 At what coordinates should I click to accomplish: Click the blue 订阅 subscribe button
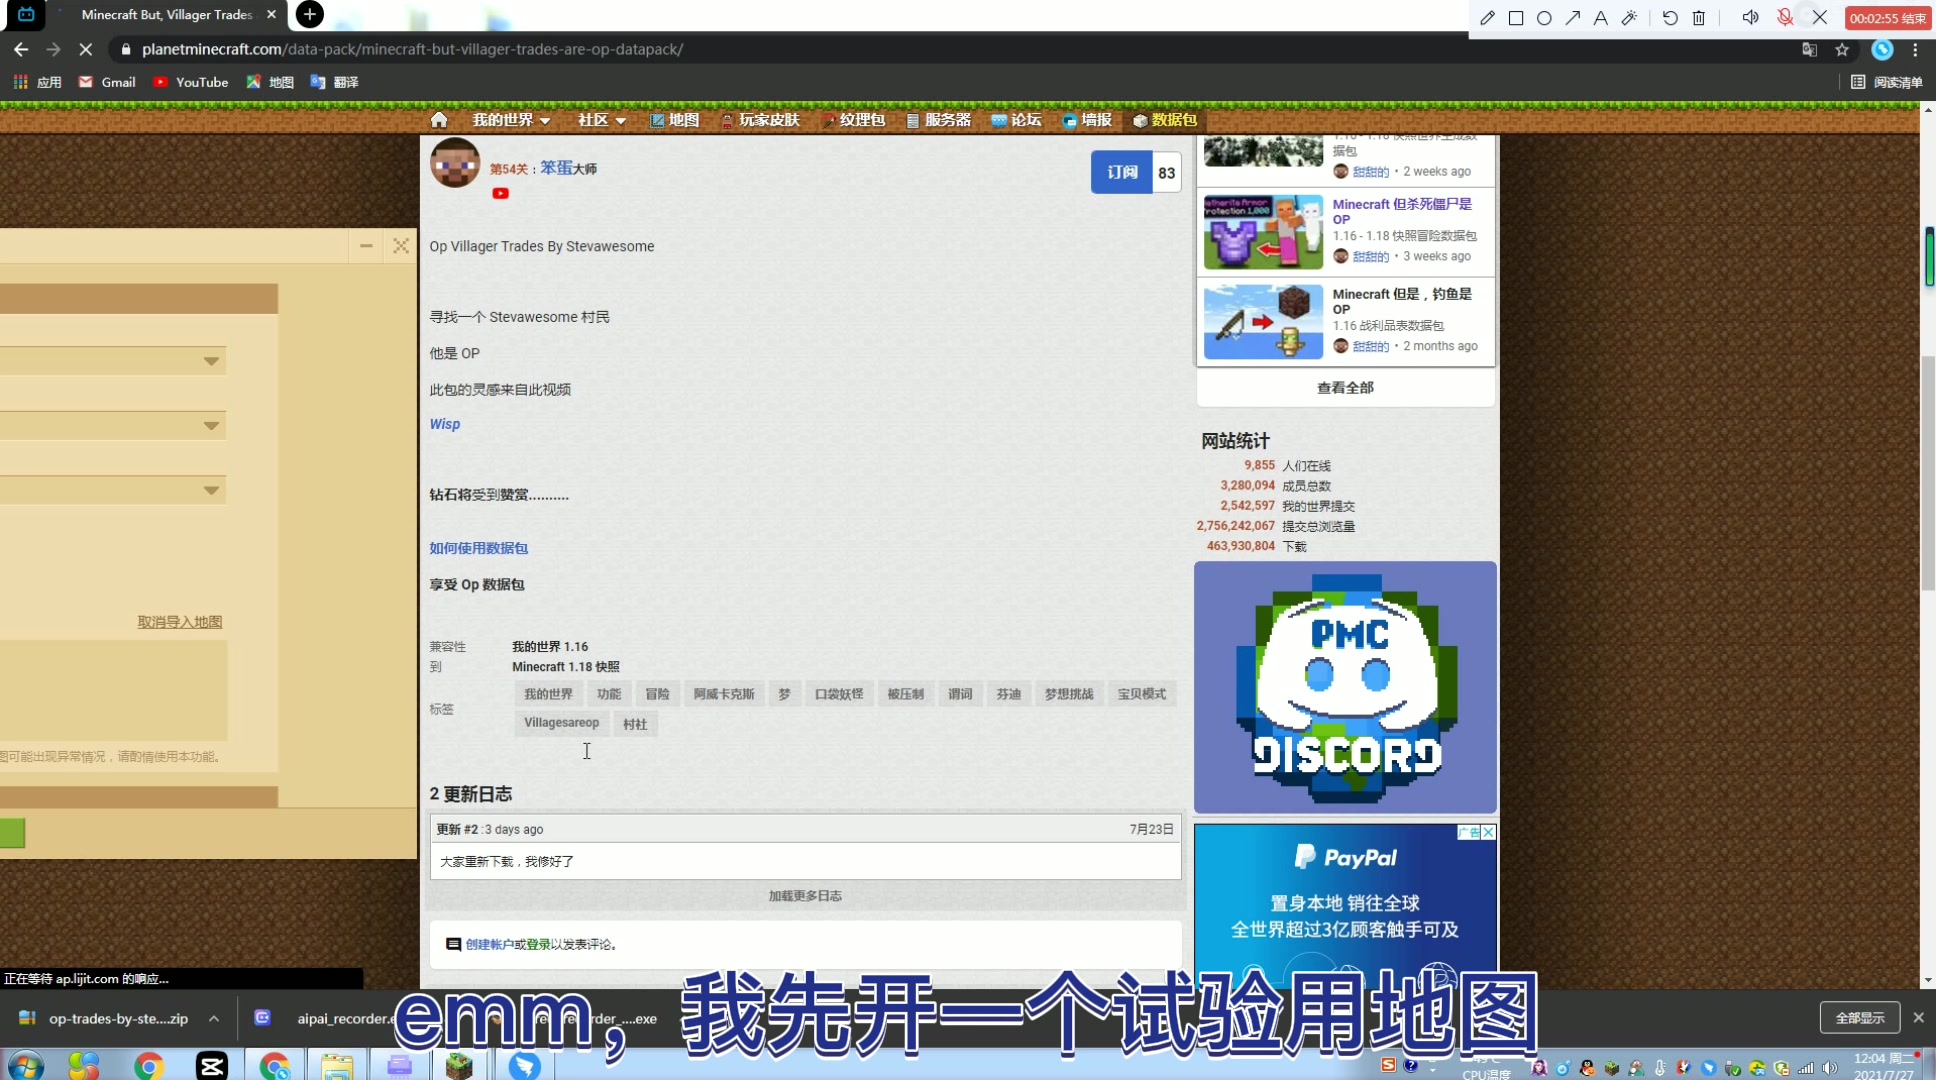point(1121,172)
